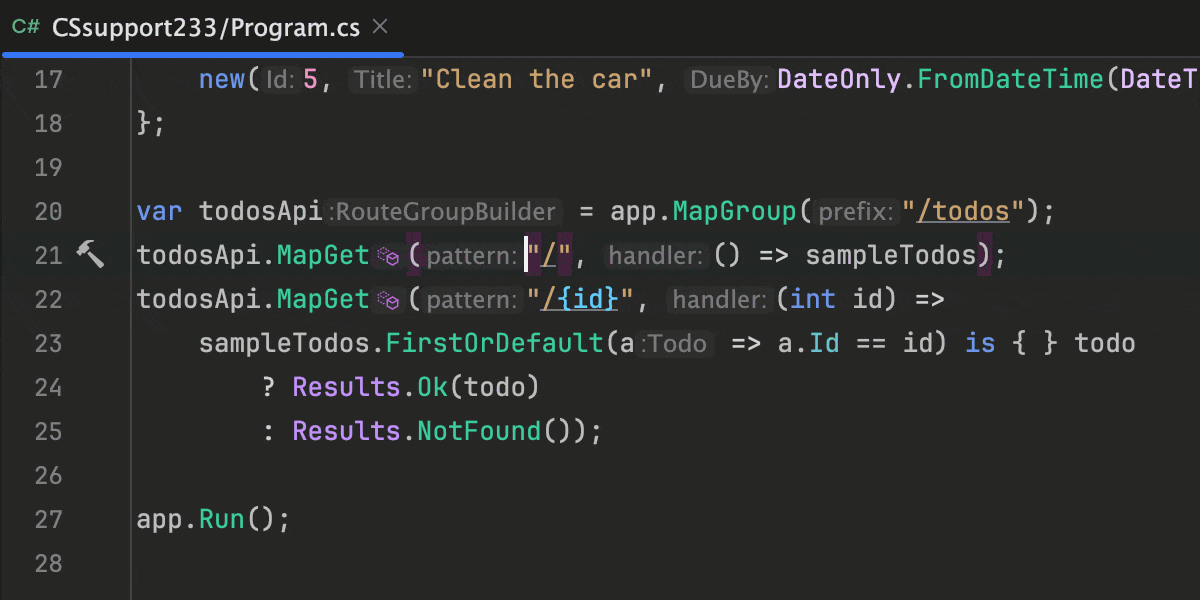Screen dimensions: 1200x600
Task: Open the endpoint cube icon after MapGet on line 21
Action: click(x=388, y=256)
